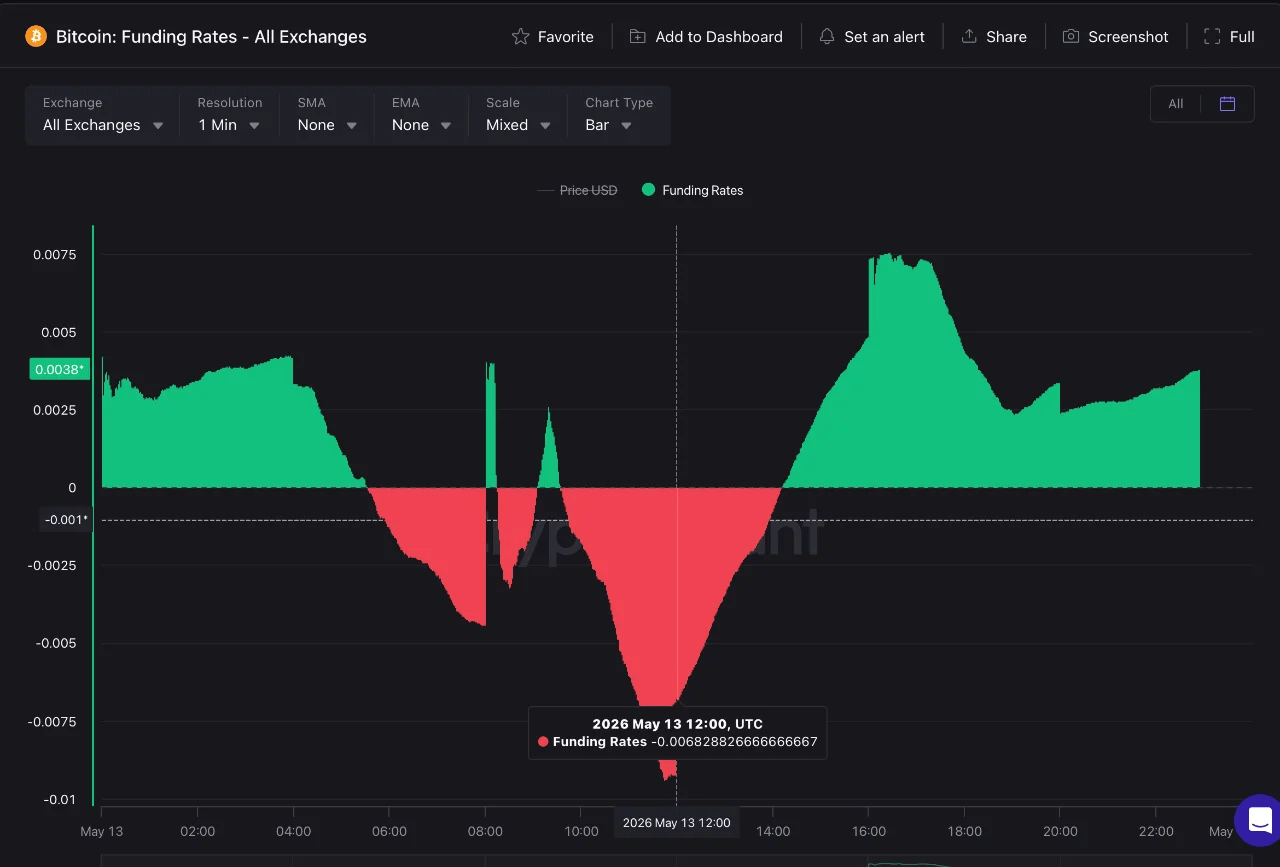Select the All time range button

(1176, 104)
